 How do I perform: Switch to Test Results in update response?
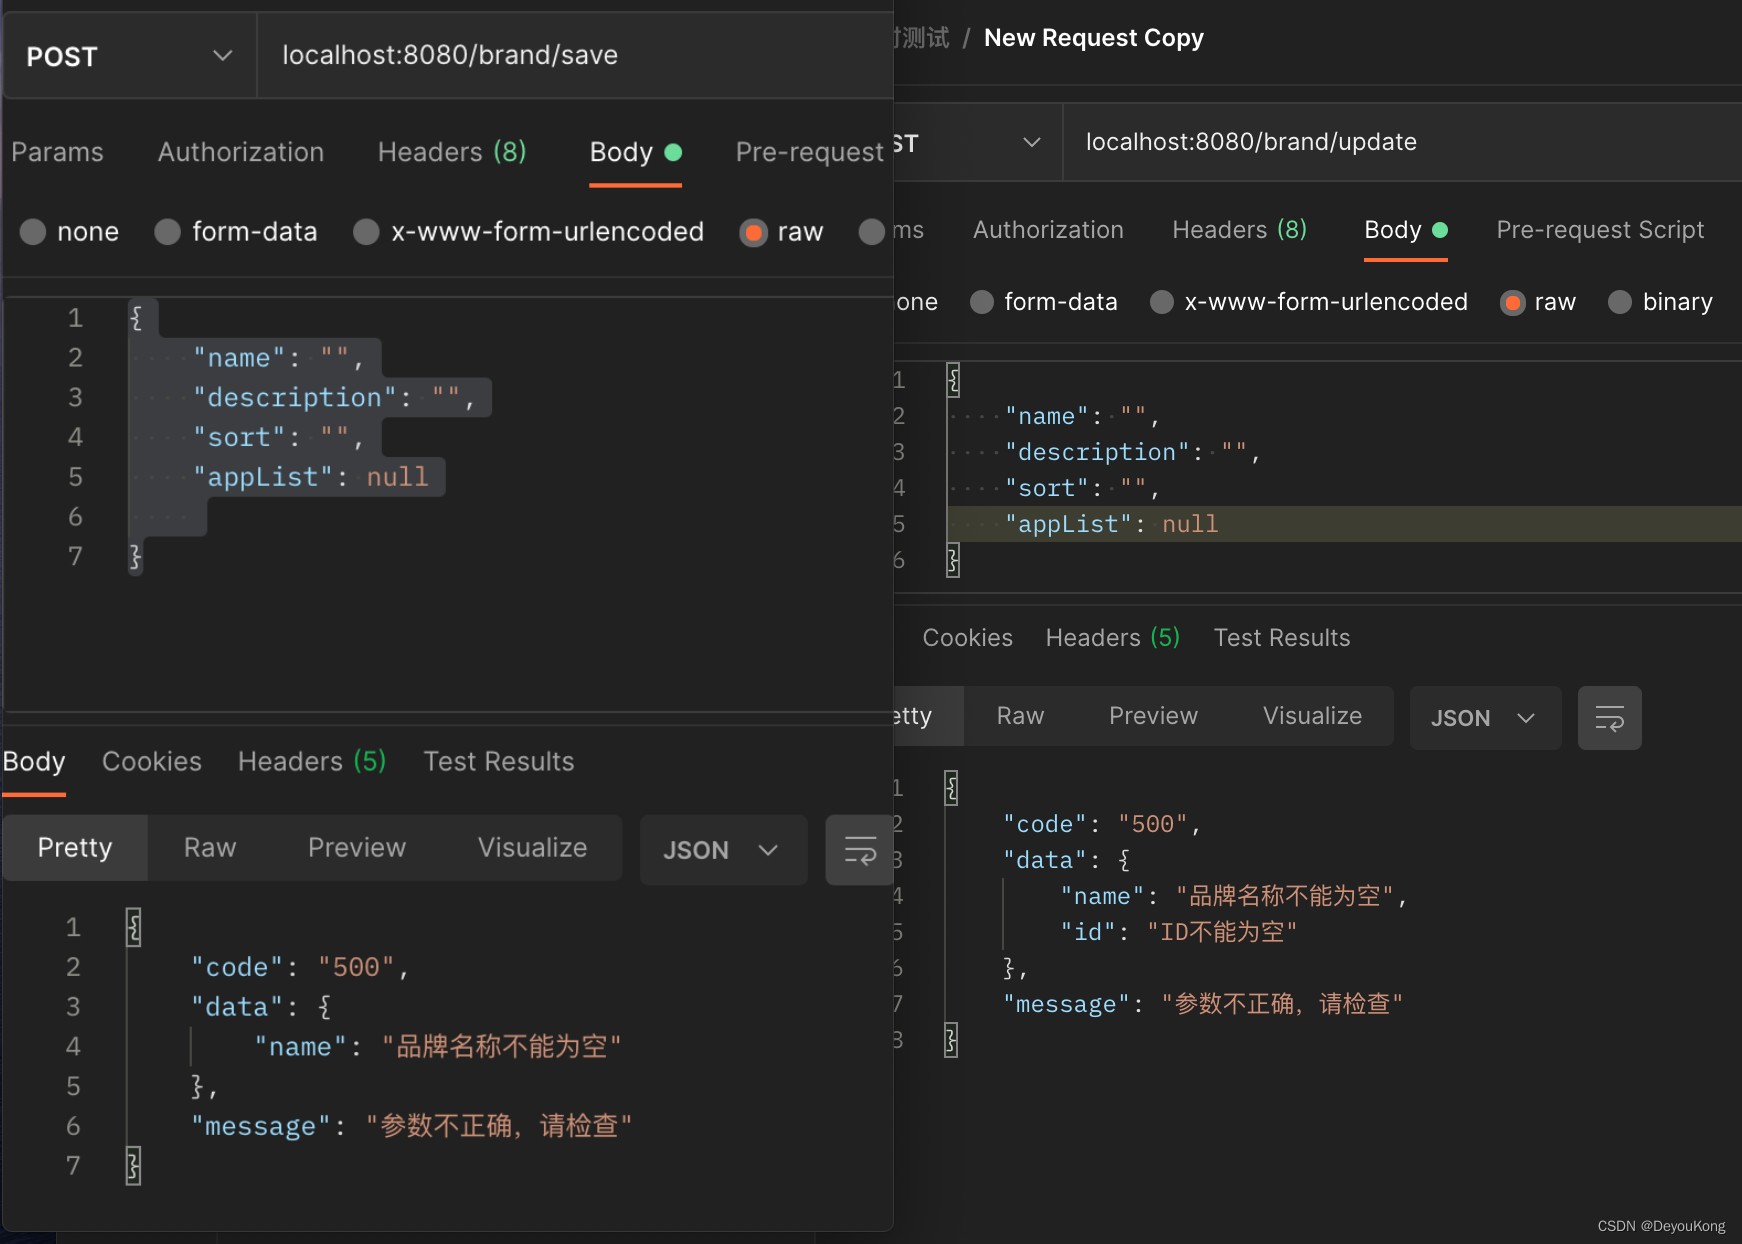click(x=1282, y=638)
